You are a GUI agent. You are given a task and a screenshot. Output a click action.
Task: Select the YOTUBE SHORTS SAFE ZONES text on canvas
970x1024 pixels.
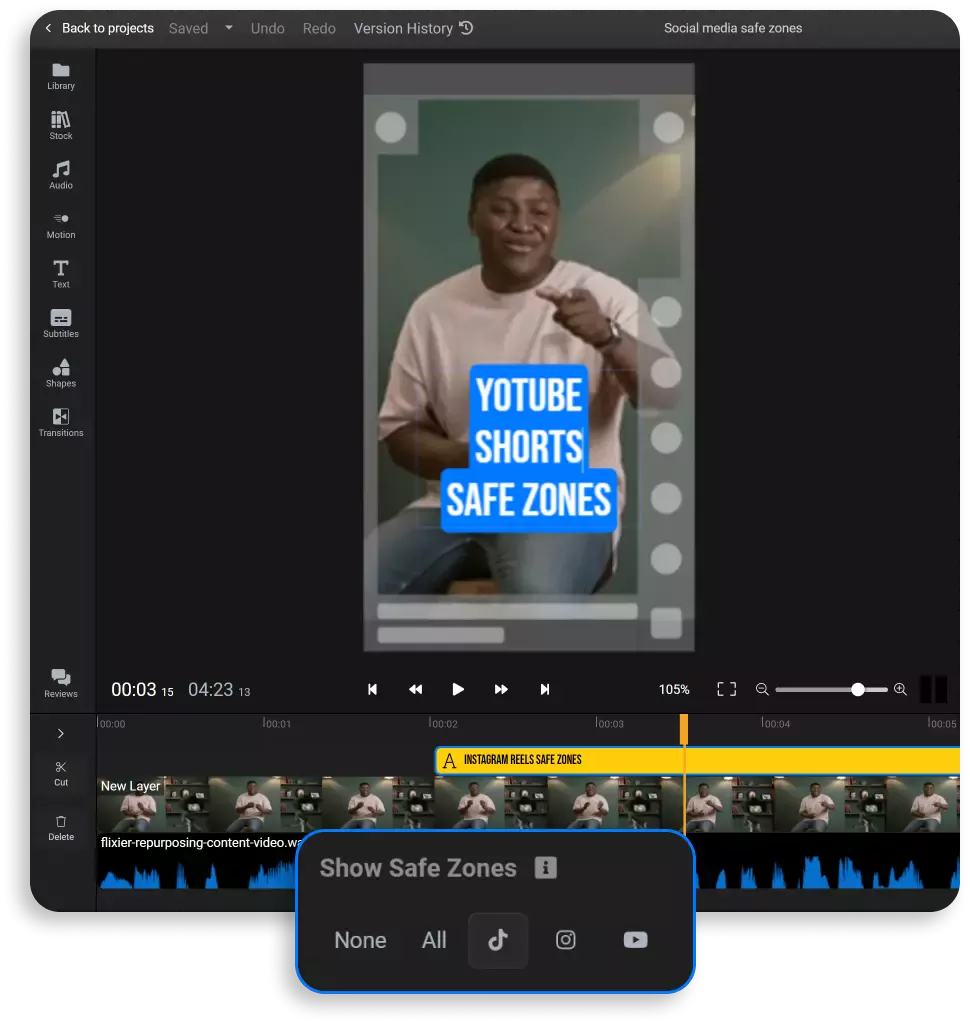[x=528, y=448]
